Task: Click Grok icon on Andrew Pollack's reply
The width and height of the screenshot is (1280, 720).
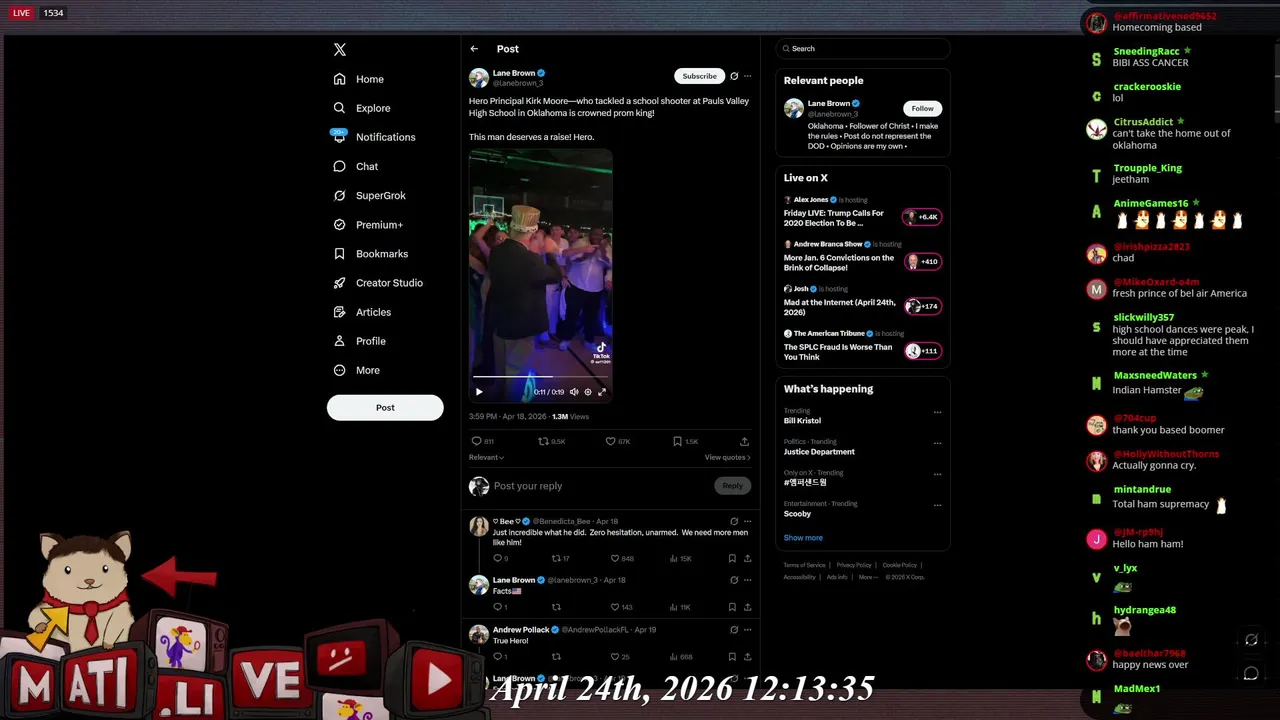Action: click(734, 630)
